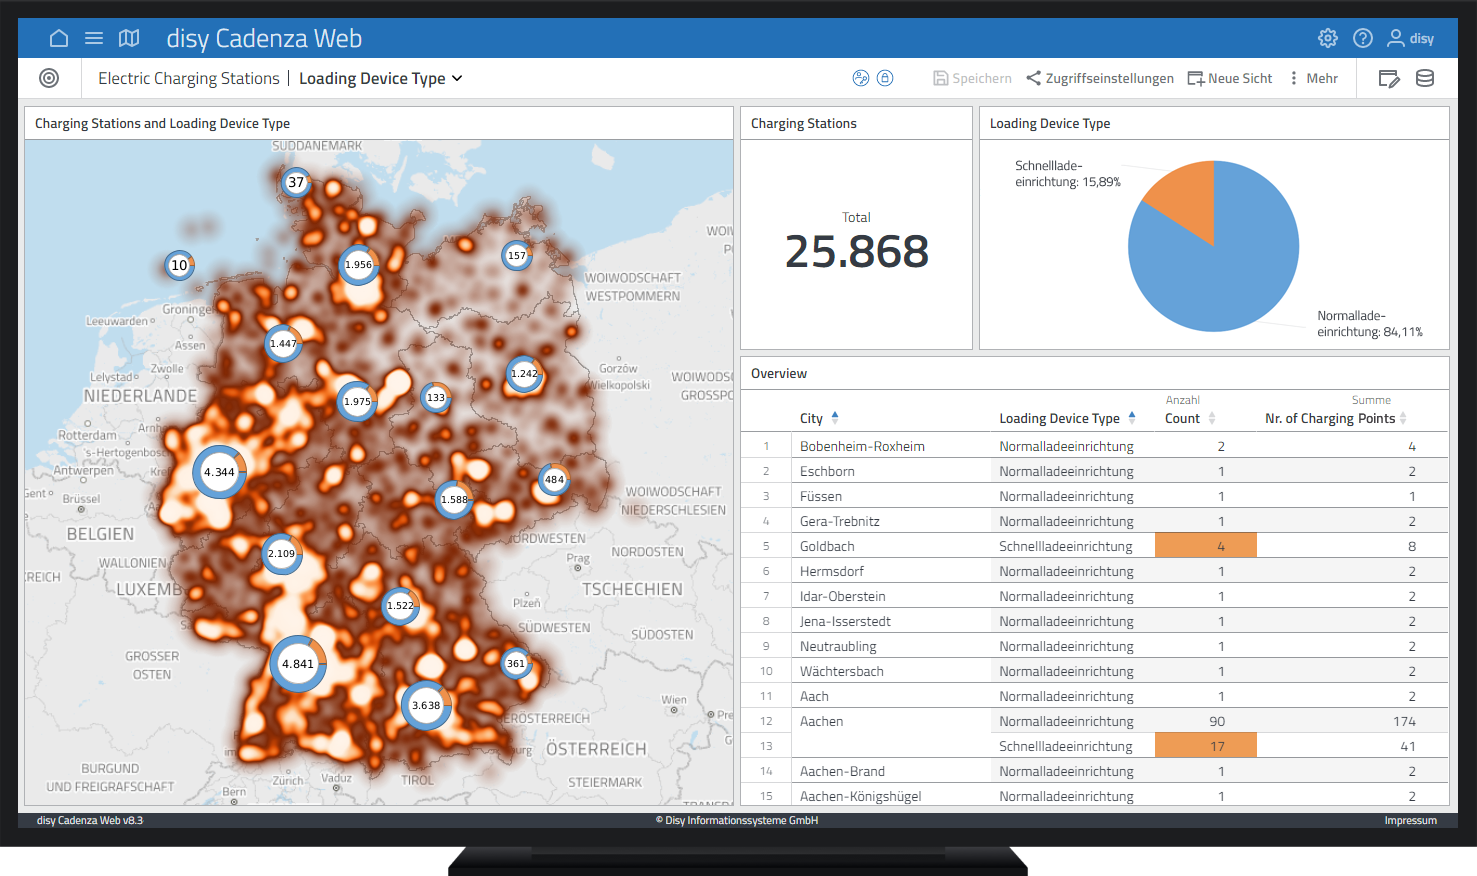Click the lock icon in the toolbar

(885, 78)
